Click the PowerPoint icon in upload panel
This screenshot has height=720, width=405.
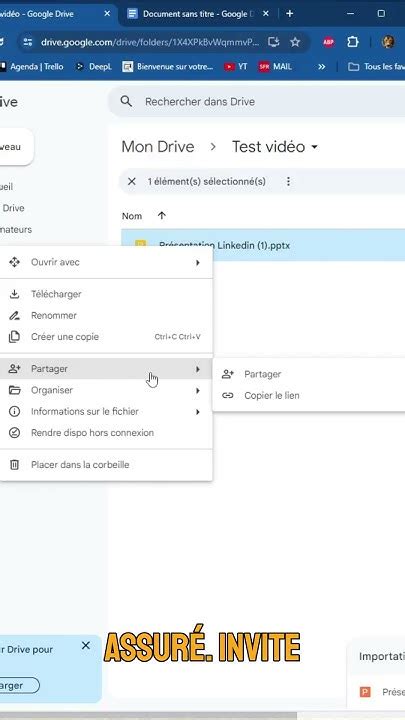(x=365, y=692)
